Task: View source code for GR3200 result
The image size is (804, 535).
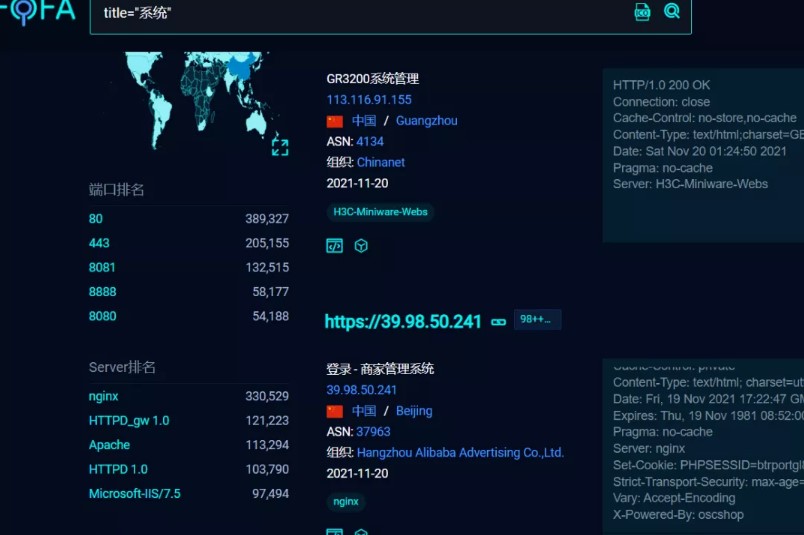Action: tap(334, 246)
